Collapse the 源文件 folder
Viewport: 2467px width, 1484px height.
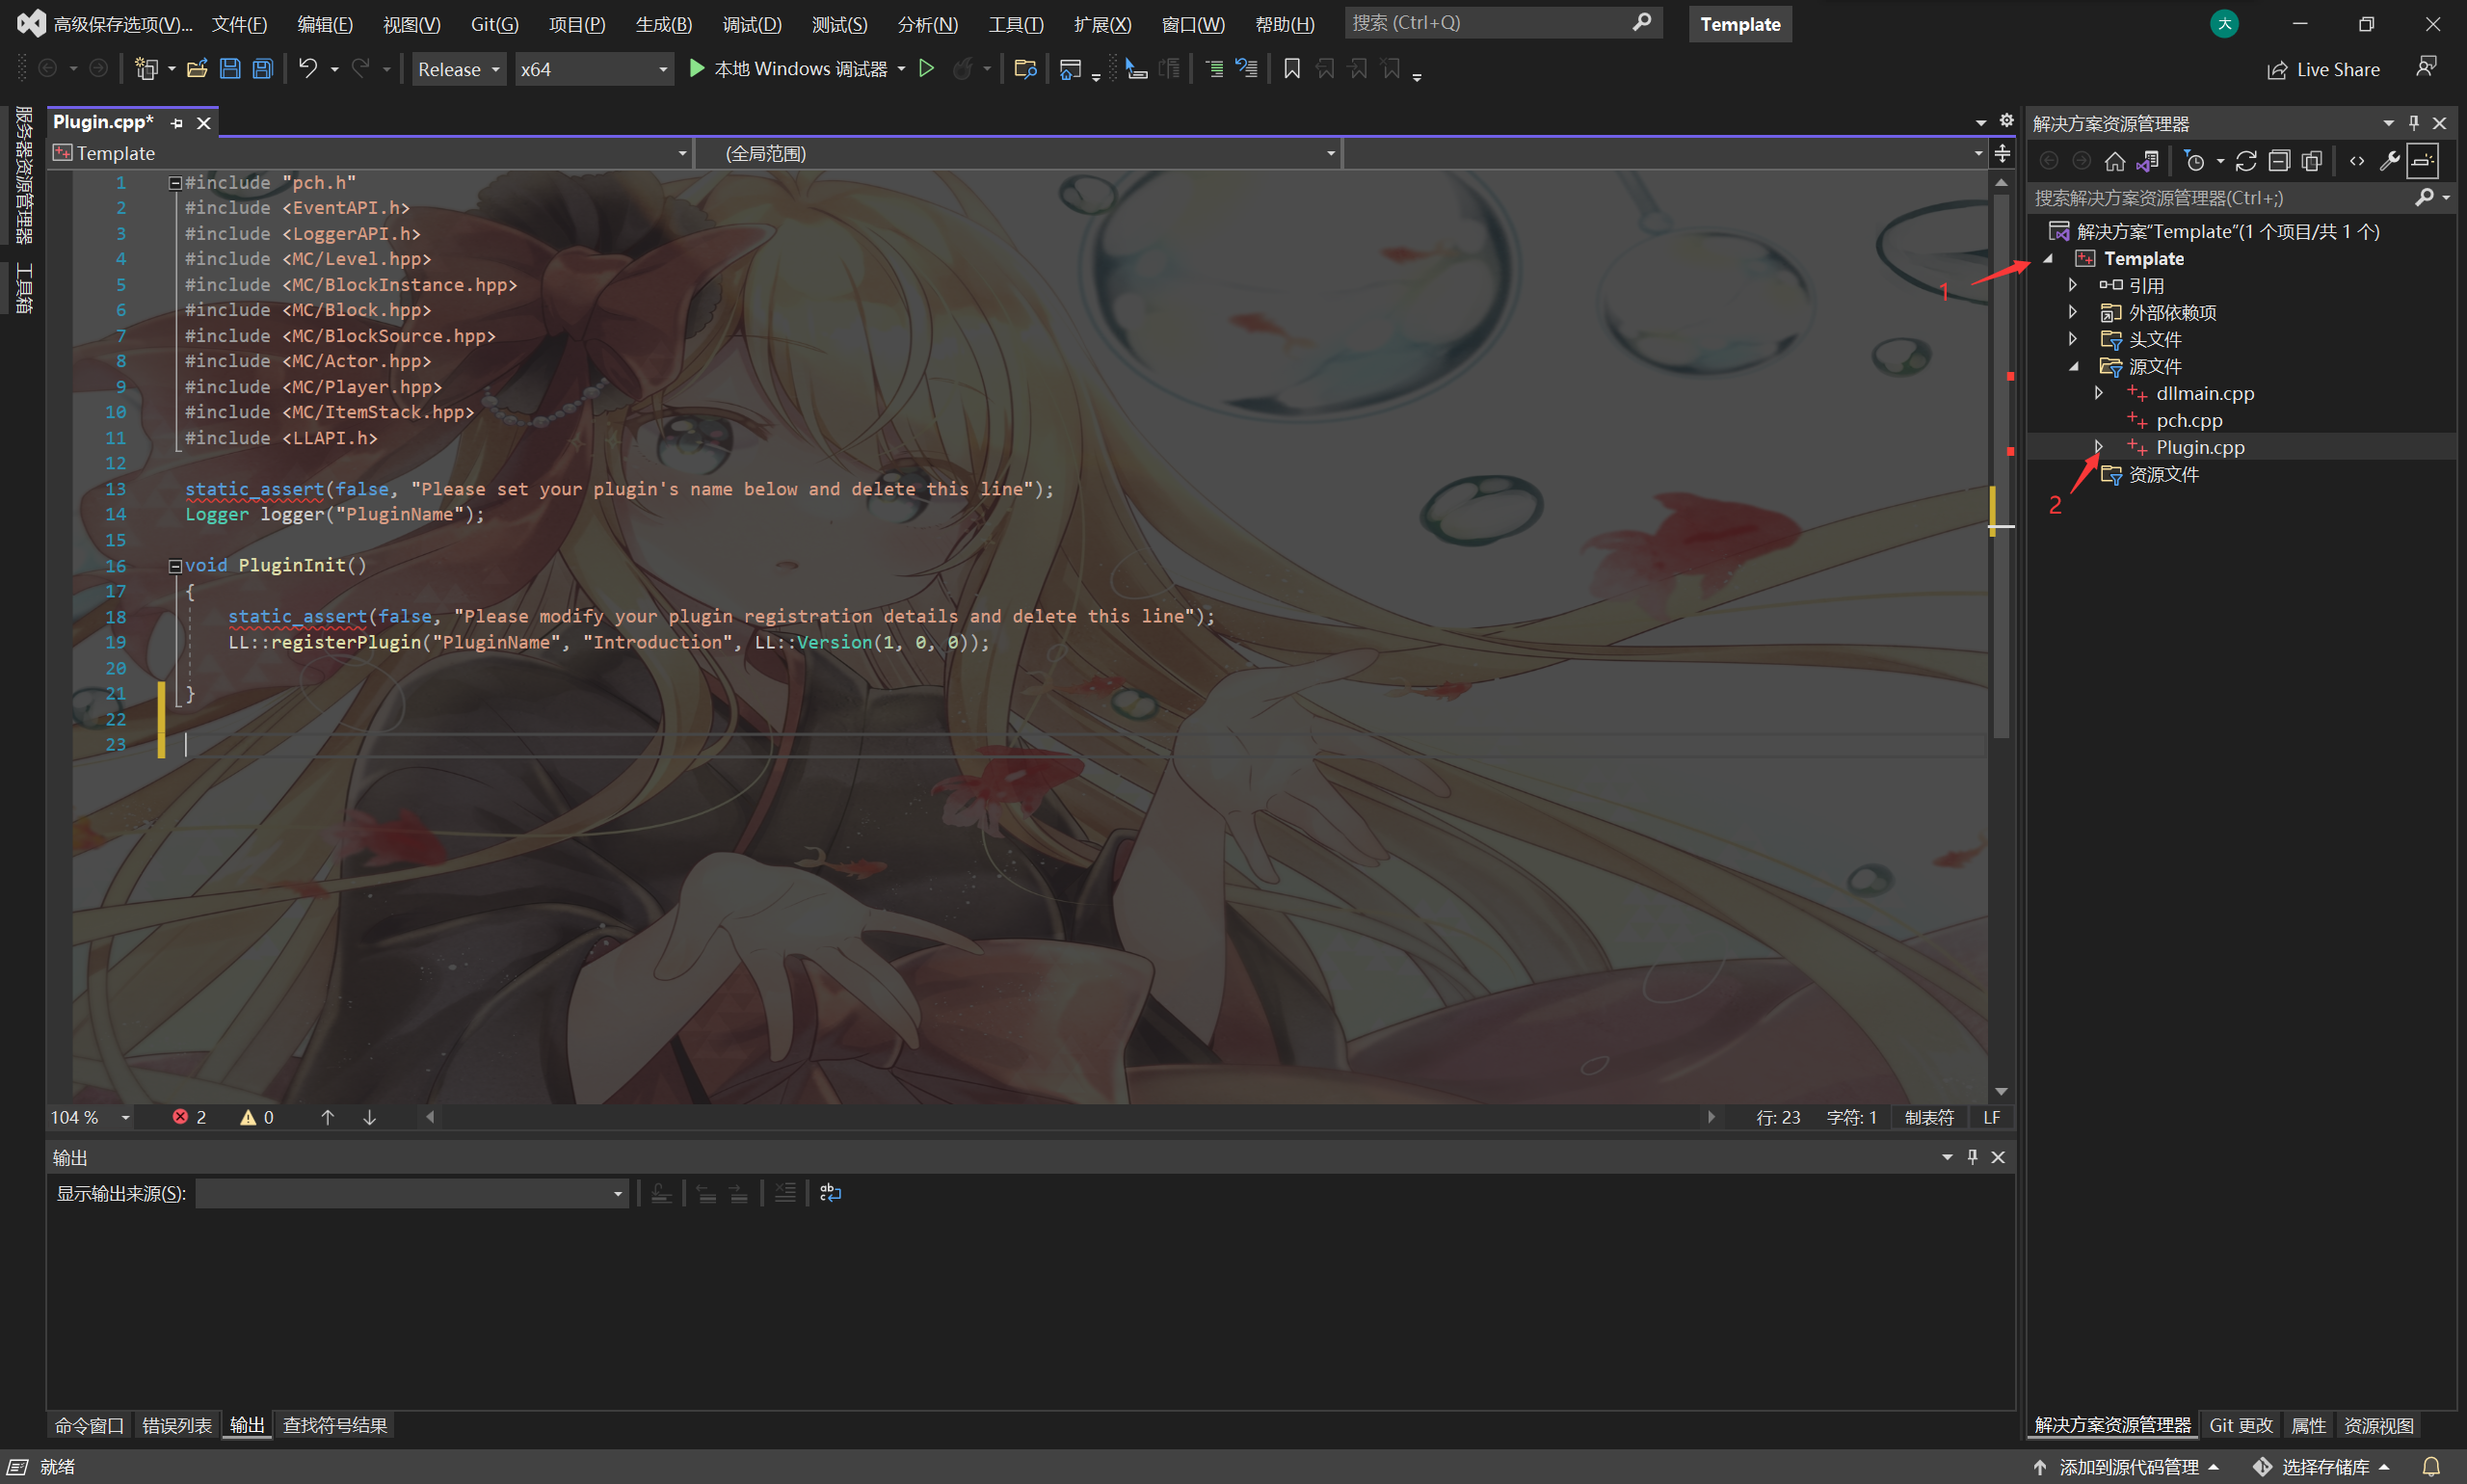point(2074,367)
